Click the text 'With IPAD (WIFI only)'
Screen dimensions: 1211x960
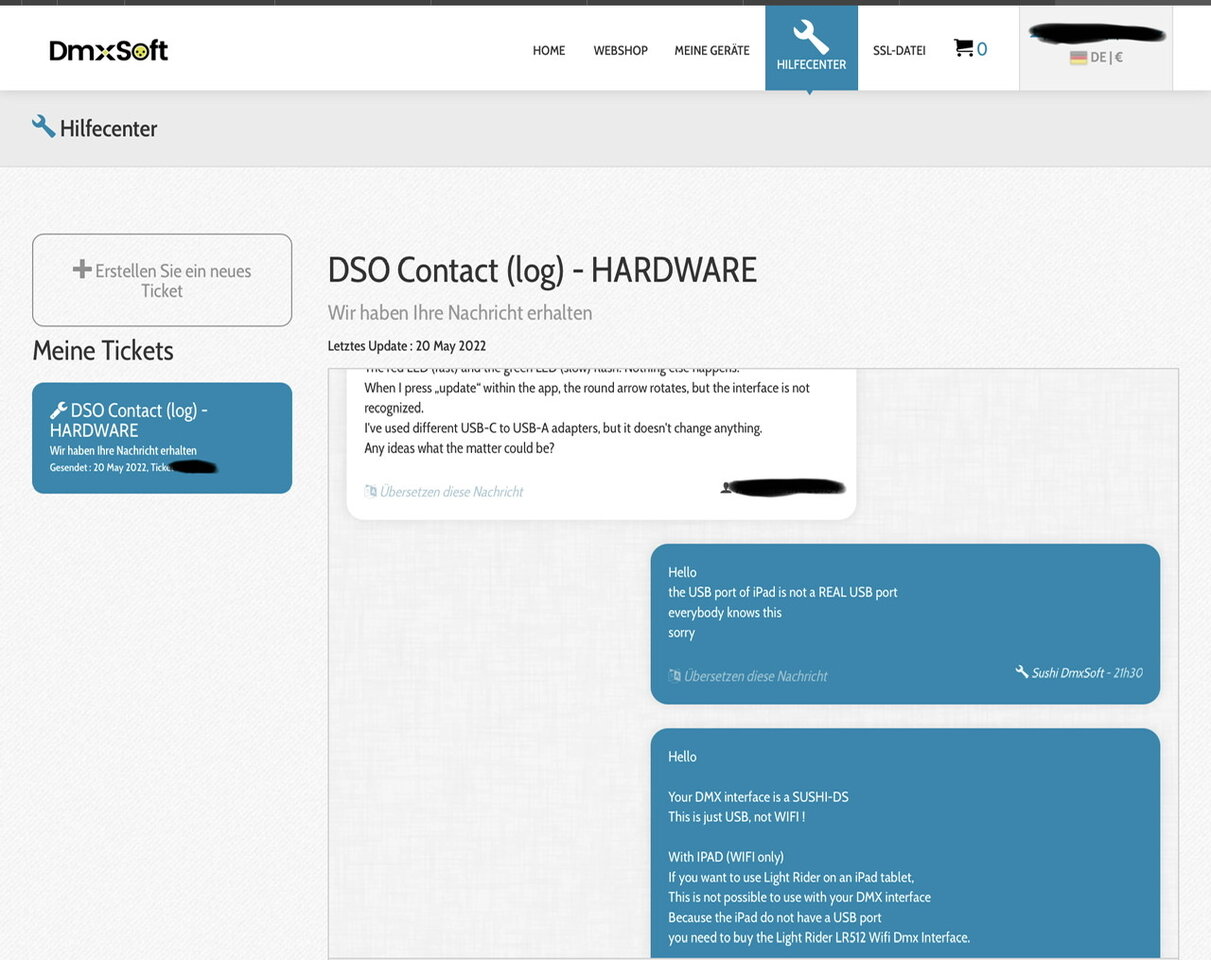pyautogui.click(x=726, y=857)
